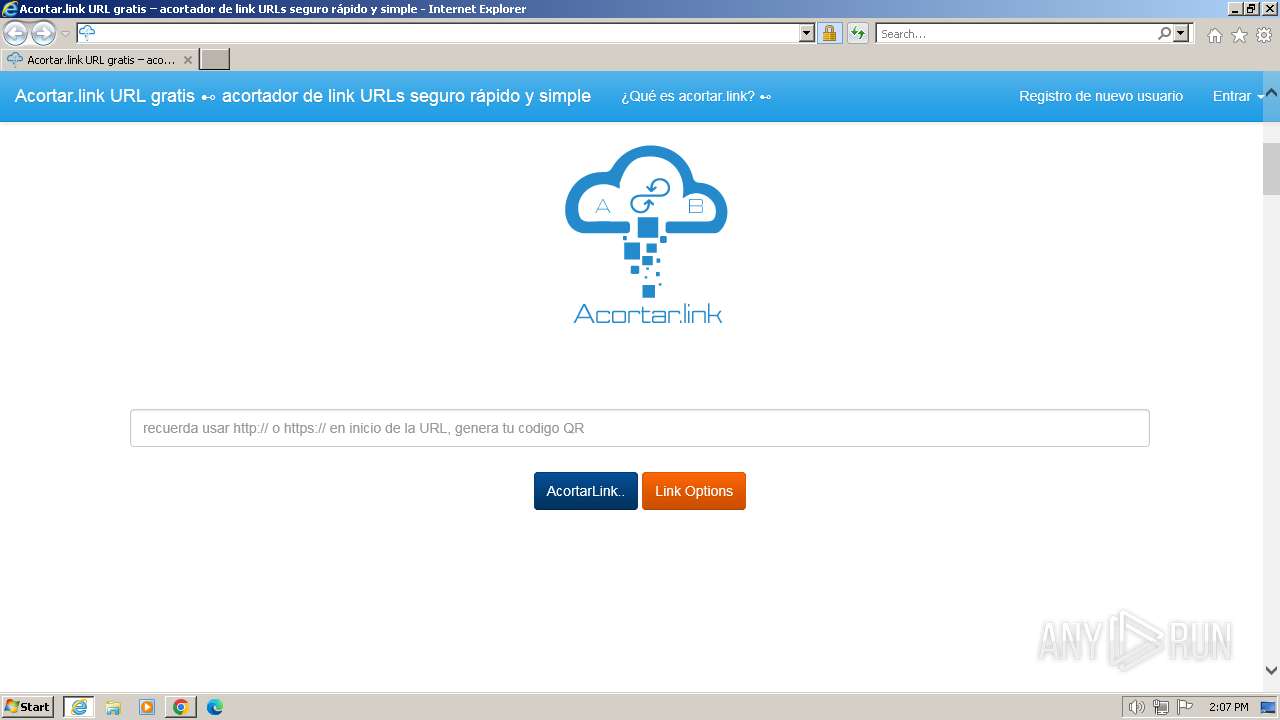Click the Home icon in IE
The height and width of the screenshot is (720, 1280).
[x=1214, y=35]
